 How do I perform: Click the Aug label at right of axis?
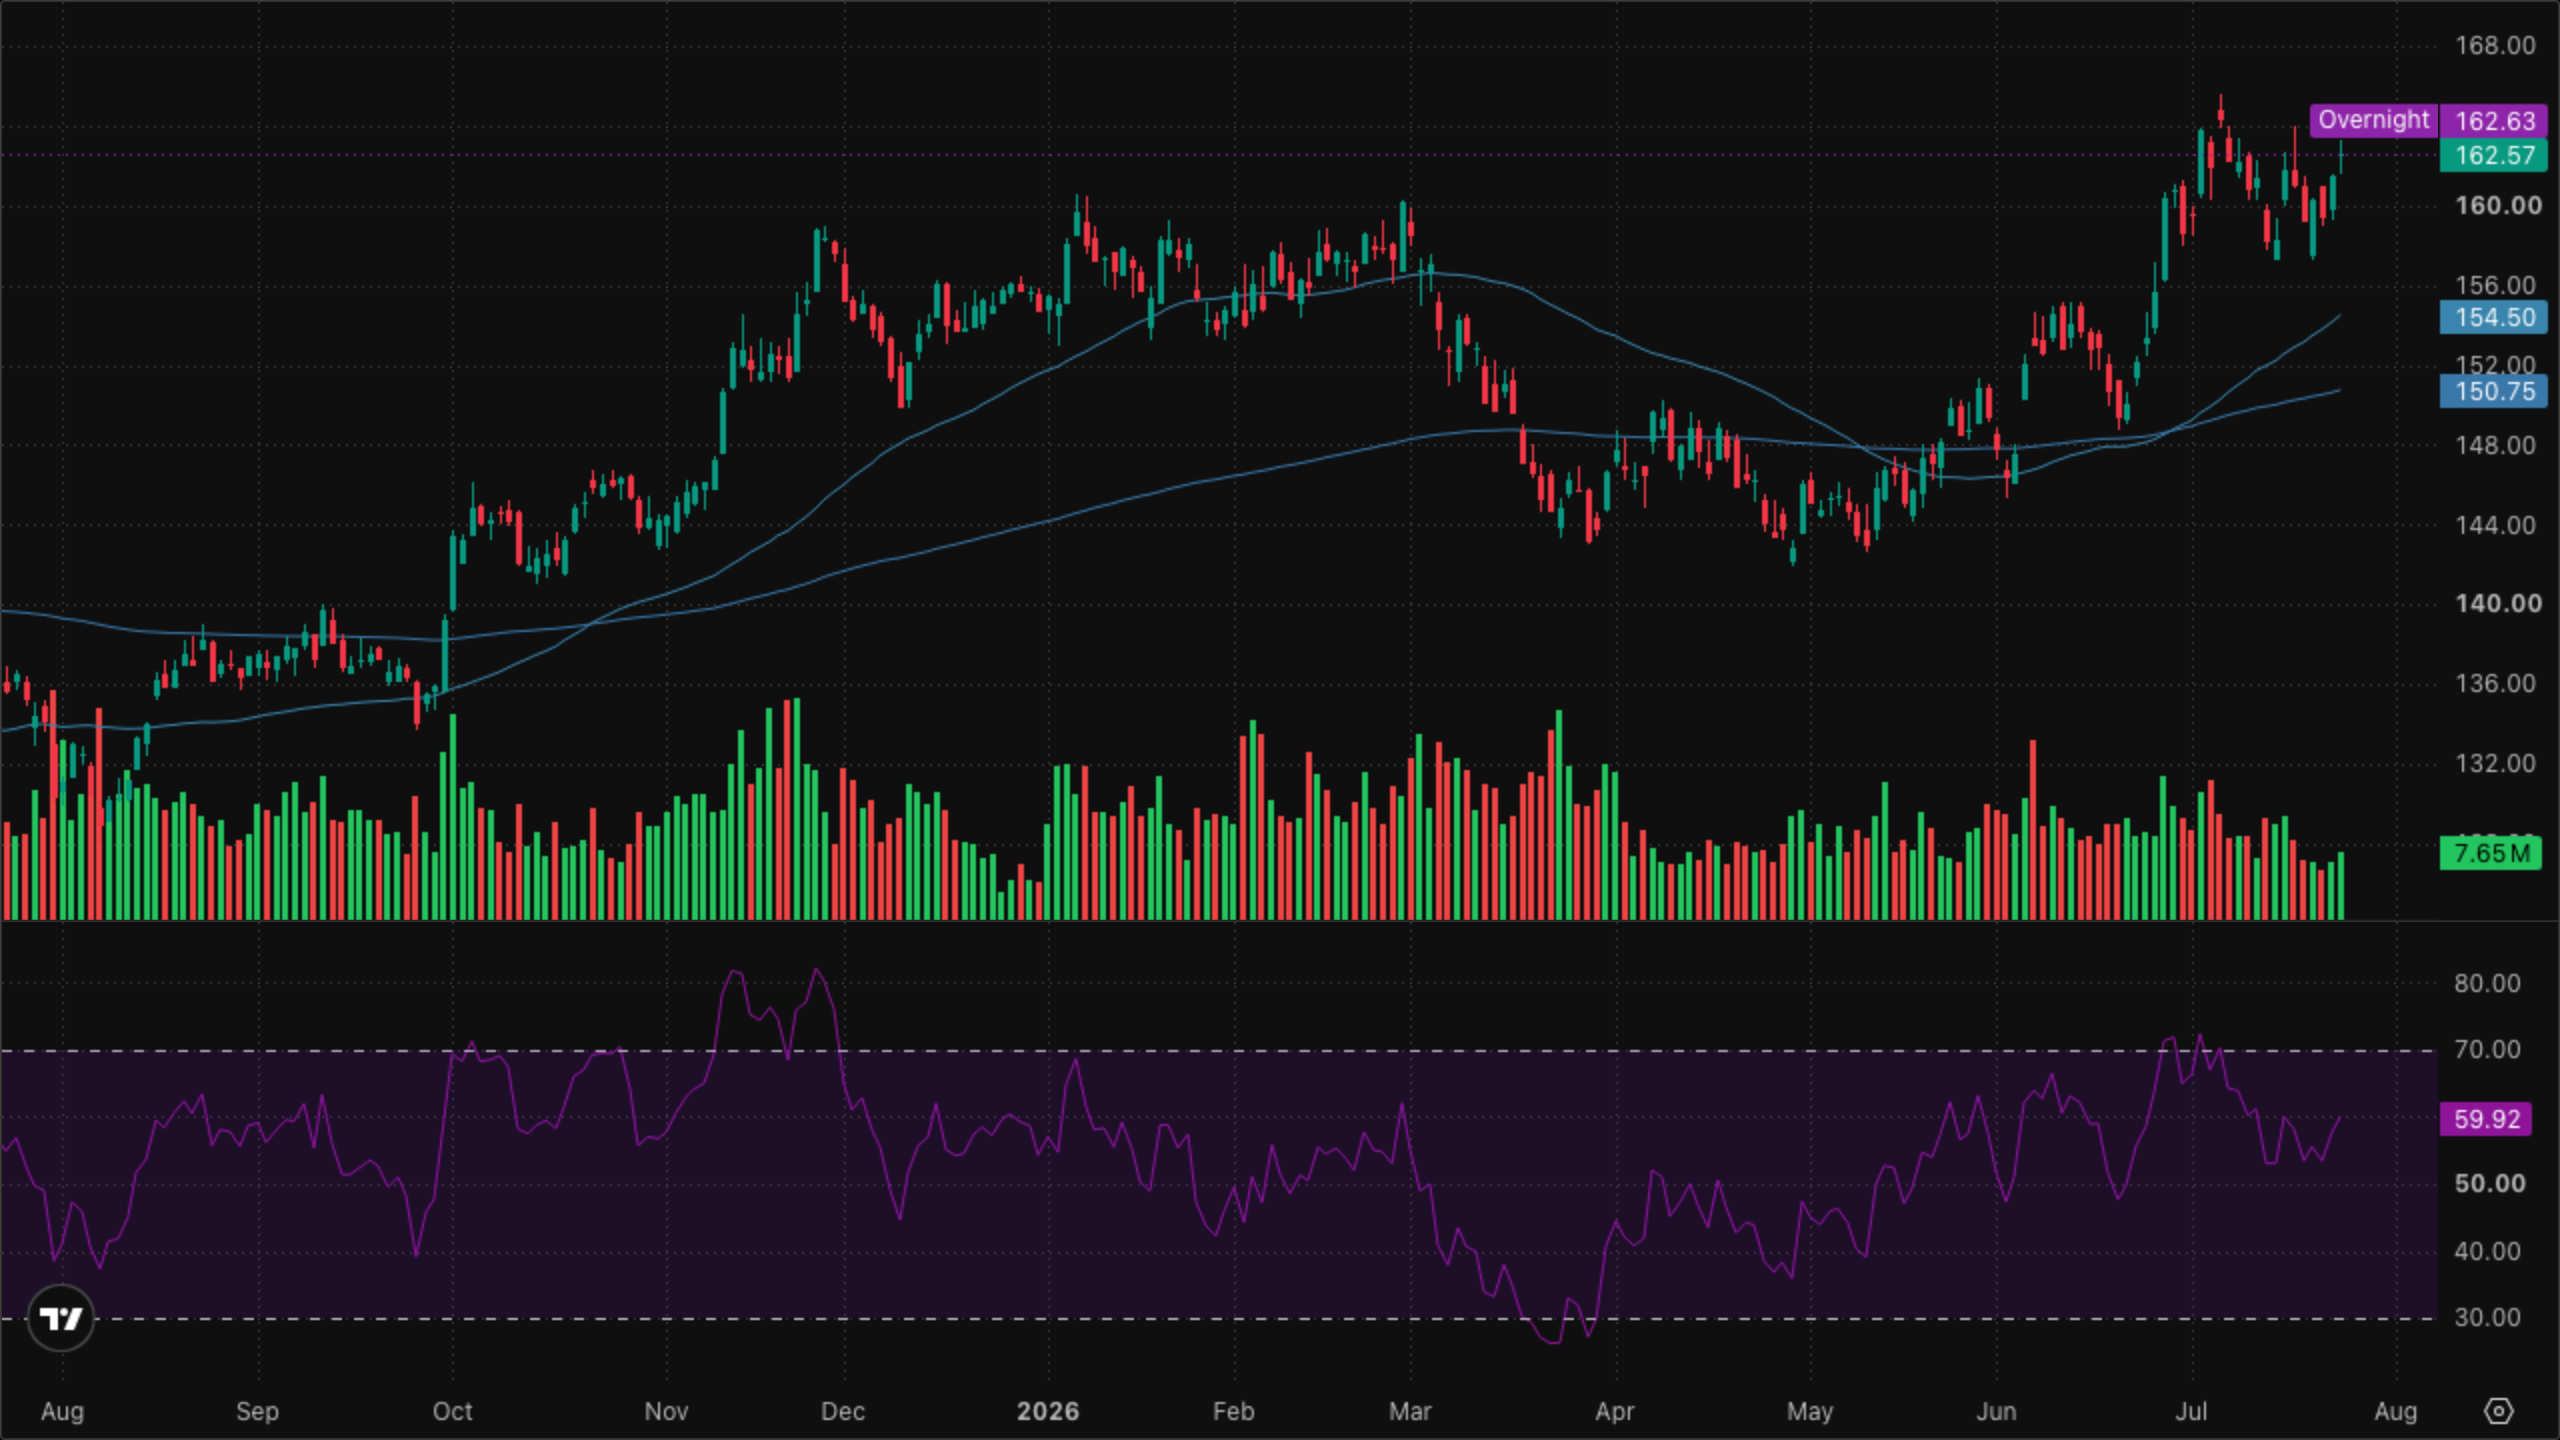click(2395, 1411)
